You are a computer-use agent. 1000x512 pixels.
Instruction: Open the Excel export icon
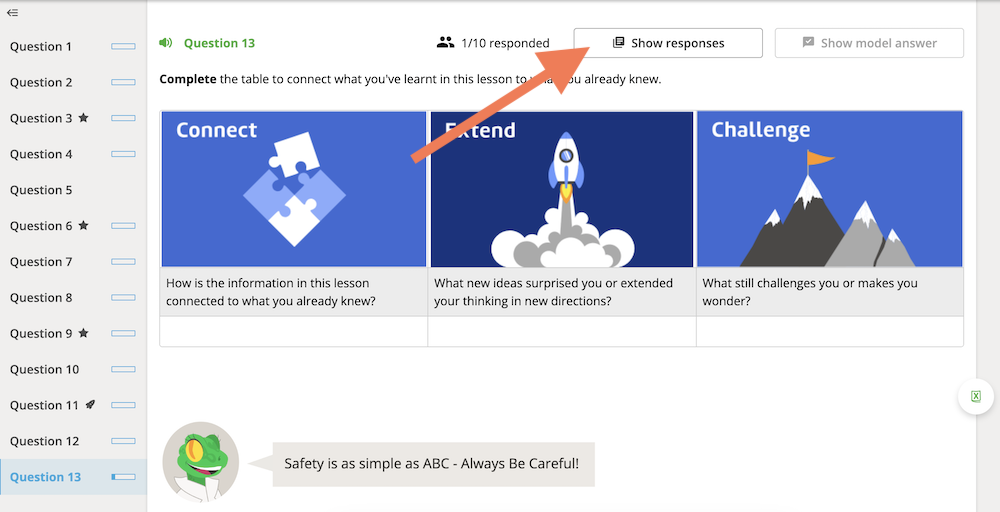pos(976,397)
